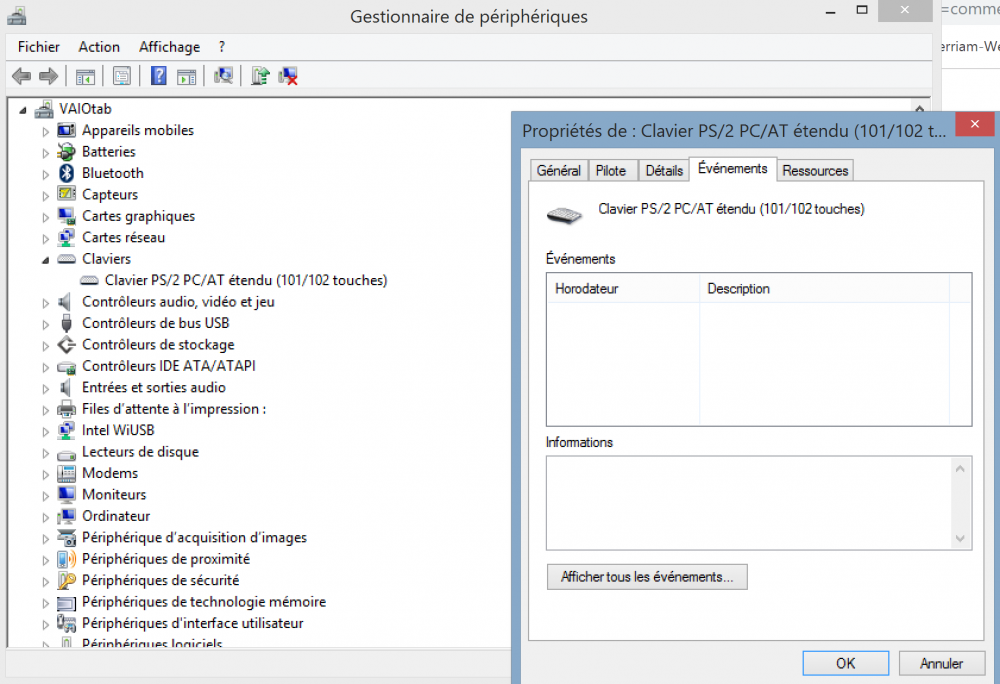Expand the Appareils mobiles node

pyautogui.click(x=45, y=132)
